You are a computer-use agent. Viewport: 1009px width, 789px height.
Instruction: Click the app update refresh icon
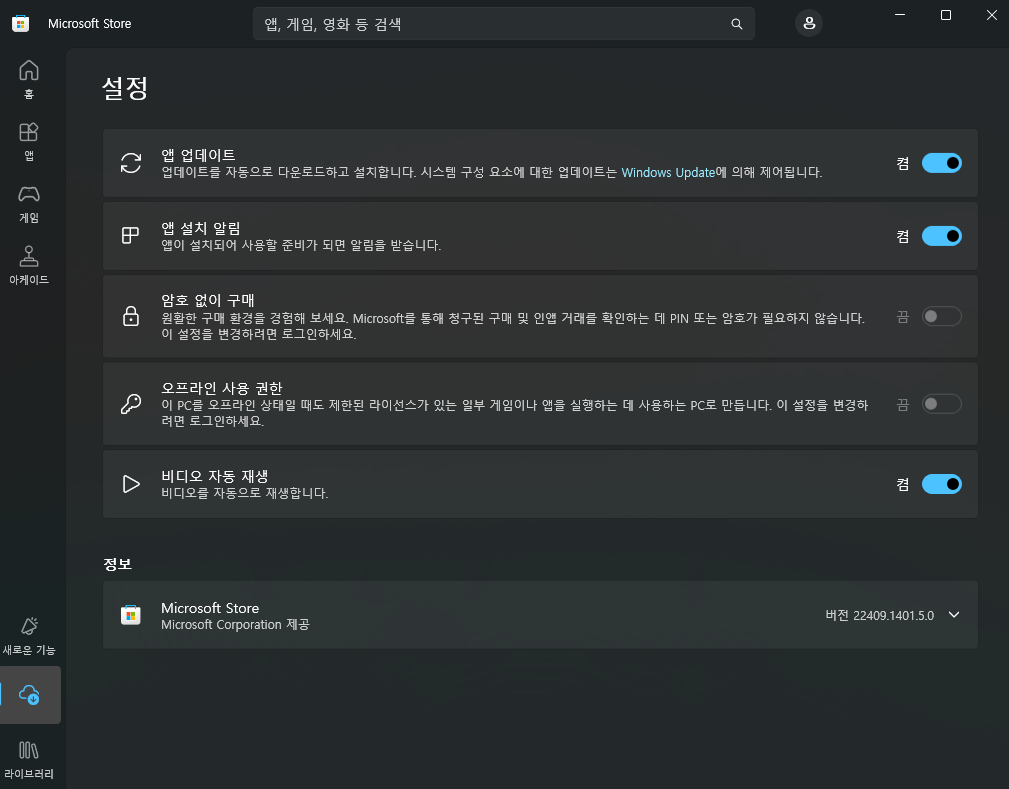click(x=131, y=163)
